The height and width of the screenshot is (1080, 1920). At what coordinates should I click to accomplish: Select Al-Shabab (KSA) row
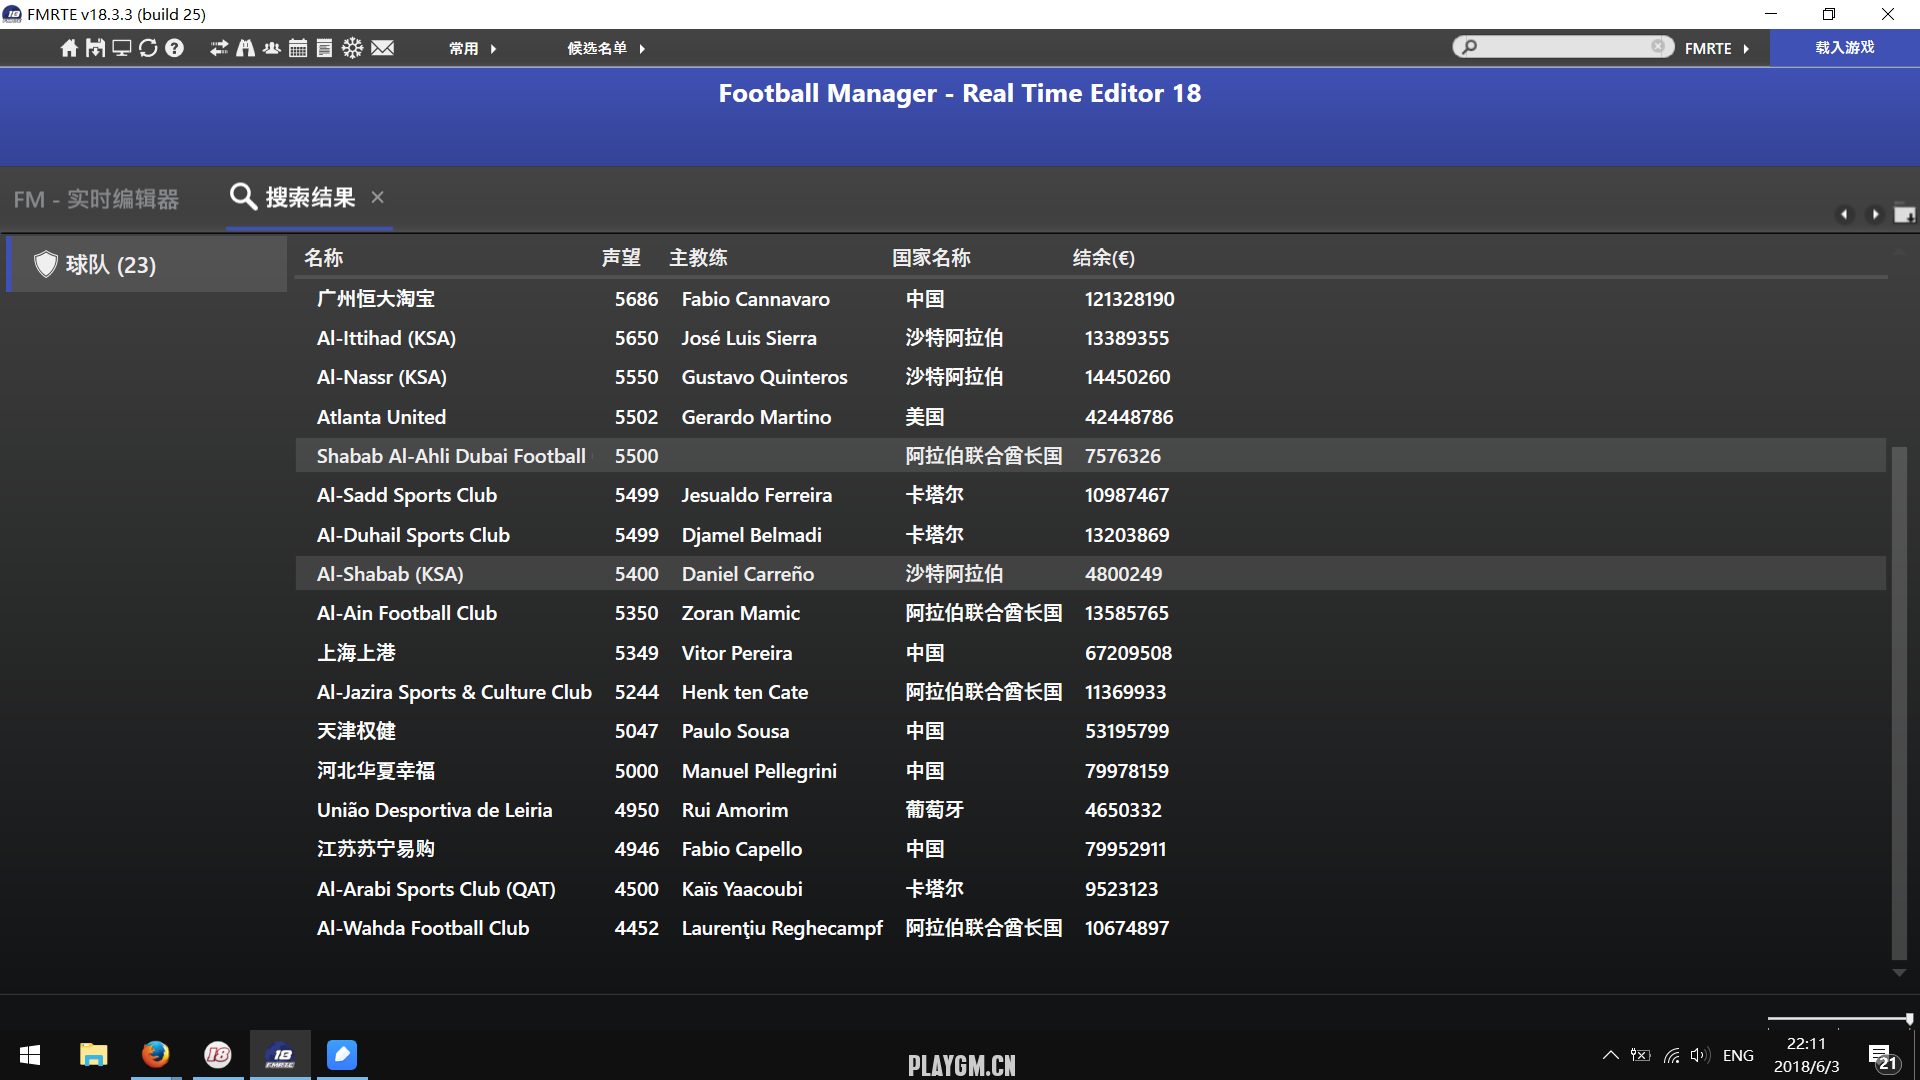point(1090,574)
